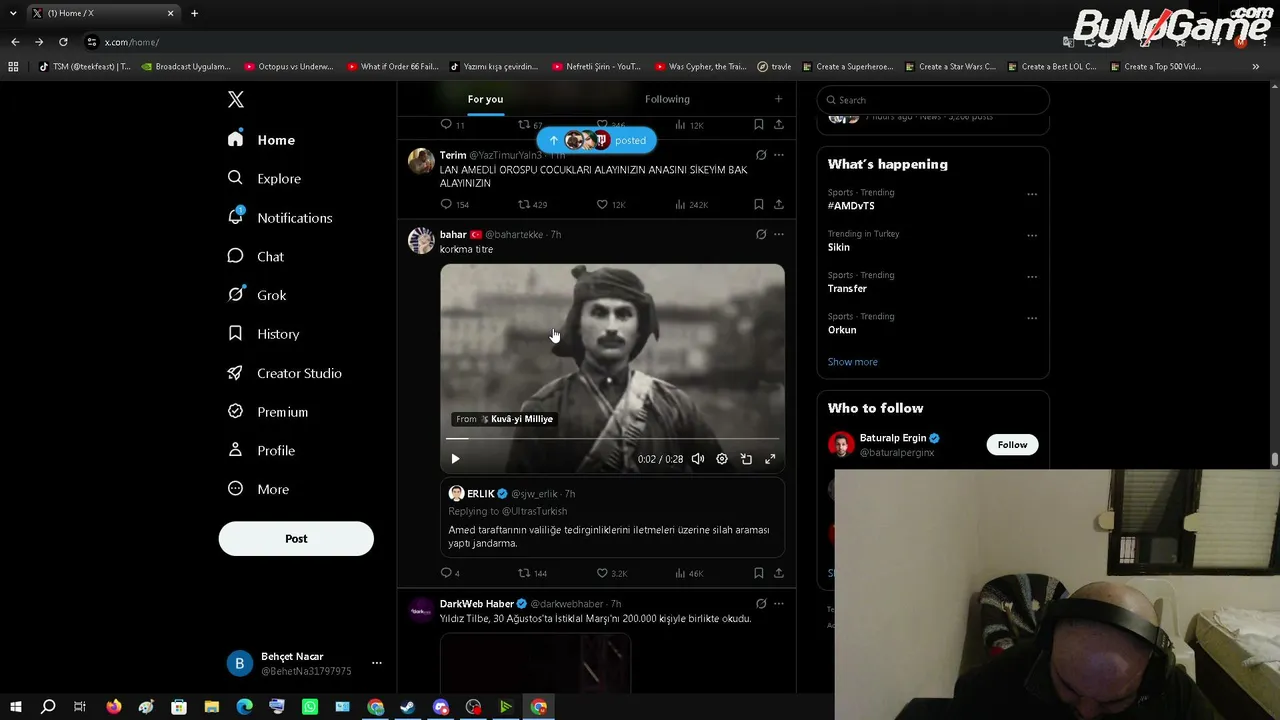
Task: Open the Windows Start menu
Action: [15, 707]
